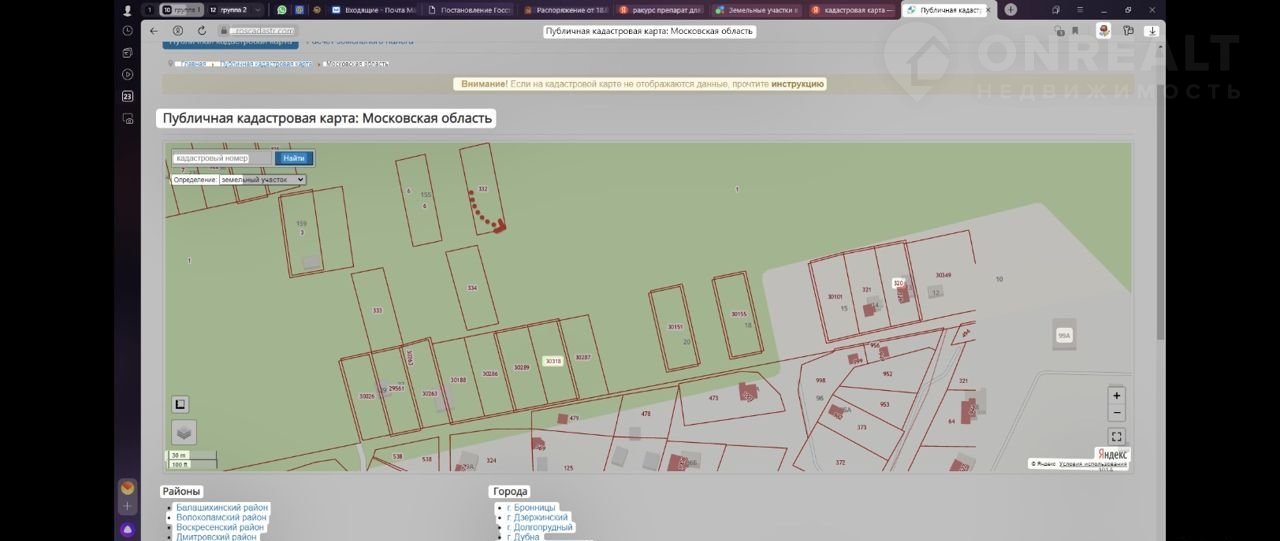Focus the 'кадастровый номер' input field
This screenshot has height=541, width=1280.
(221, 158)
